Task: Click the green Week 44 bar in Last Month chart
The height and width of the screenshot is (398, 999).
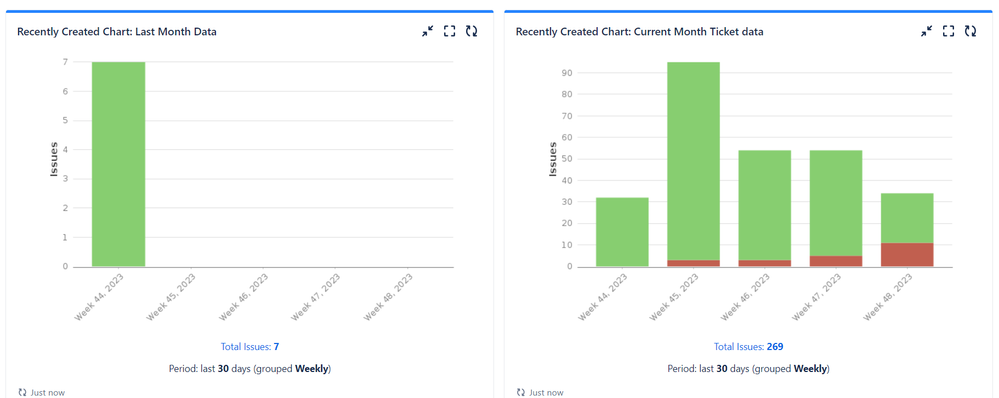Action: (x=119, y=164)
